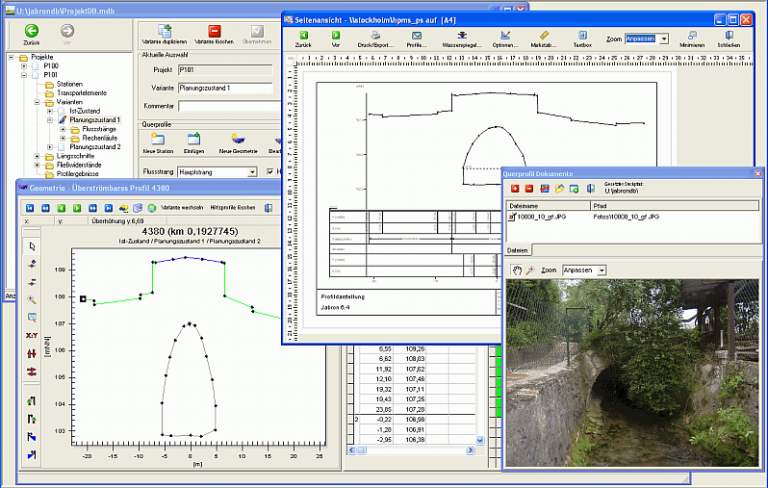Activate the hand pan tool in document viewer
Viewport: 768px width, 488px height.
click(x=517, y=270)
